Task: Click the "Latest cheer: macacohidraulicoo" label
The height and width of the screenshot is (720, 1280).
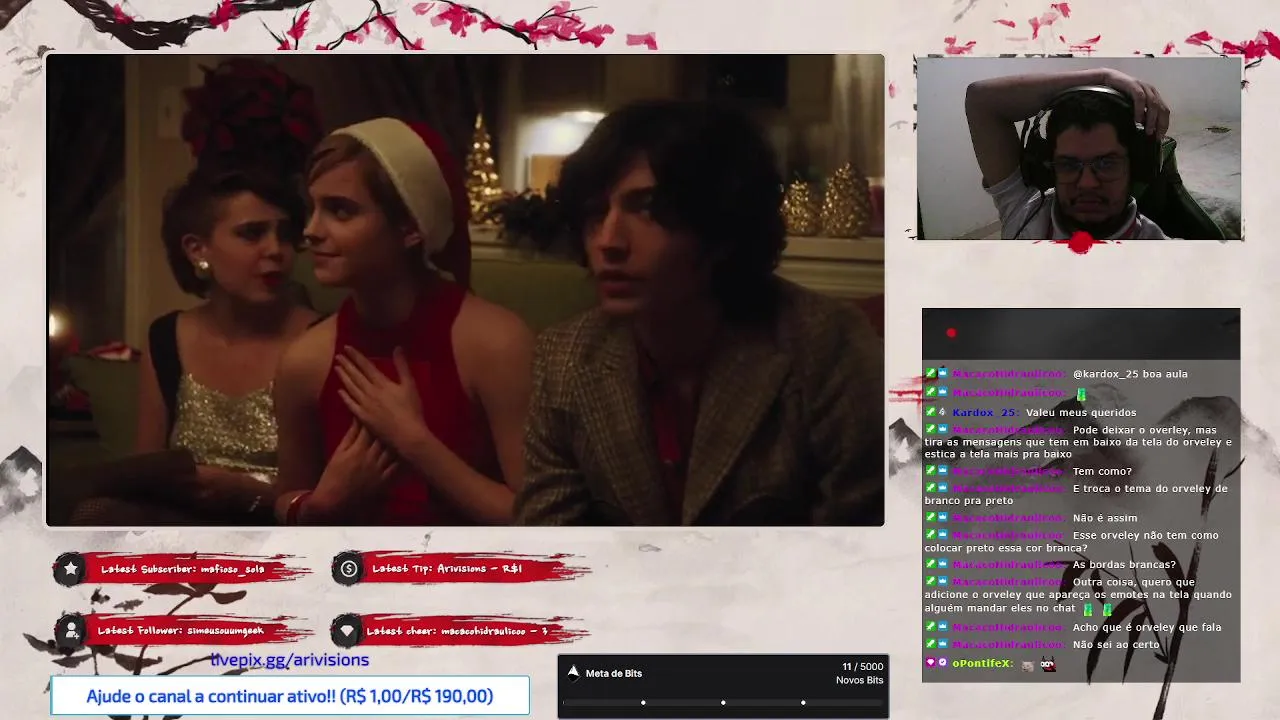Action: tap(456, 631)
